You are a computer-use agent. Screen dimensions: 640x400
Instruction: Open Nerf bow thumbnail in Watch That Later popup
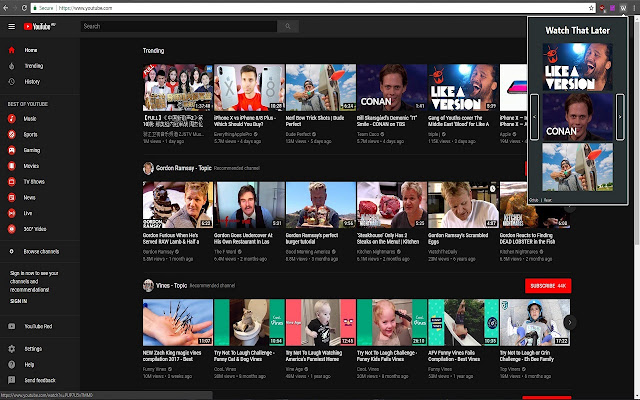578,167
